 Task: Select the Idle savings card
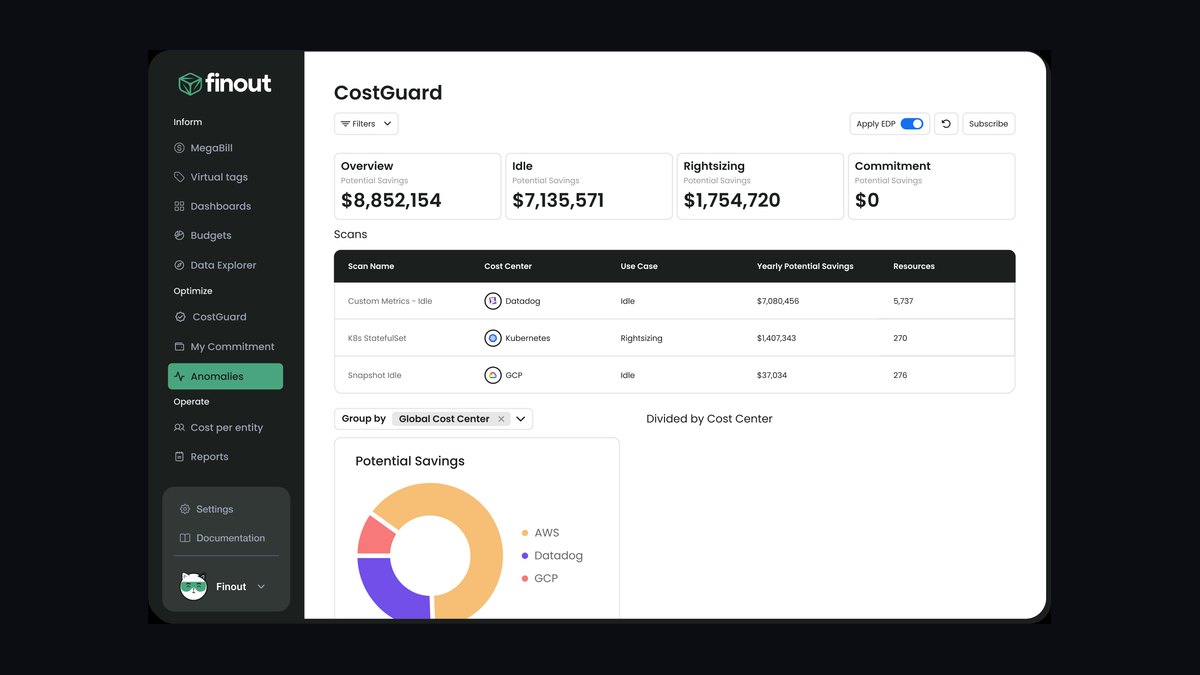tap(588, 186)
